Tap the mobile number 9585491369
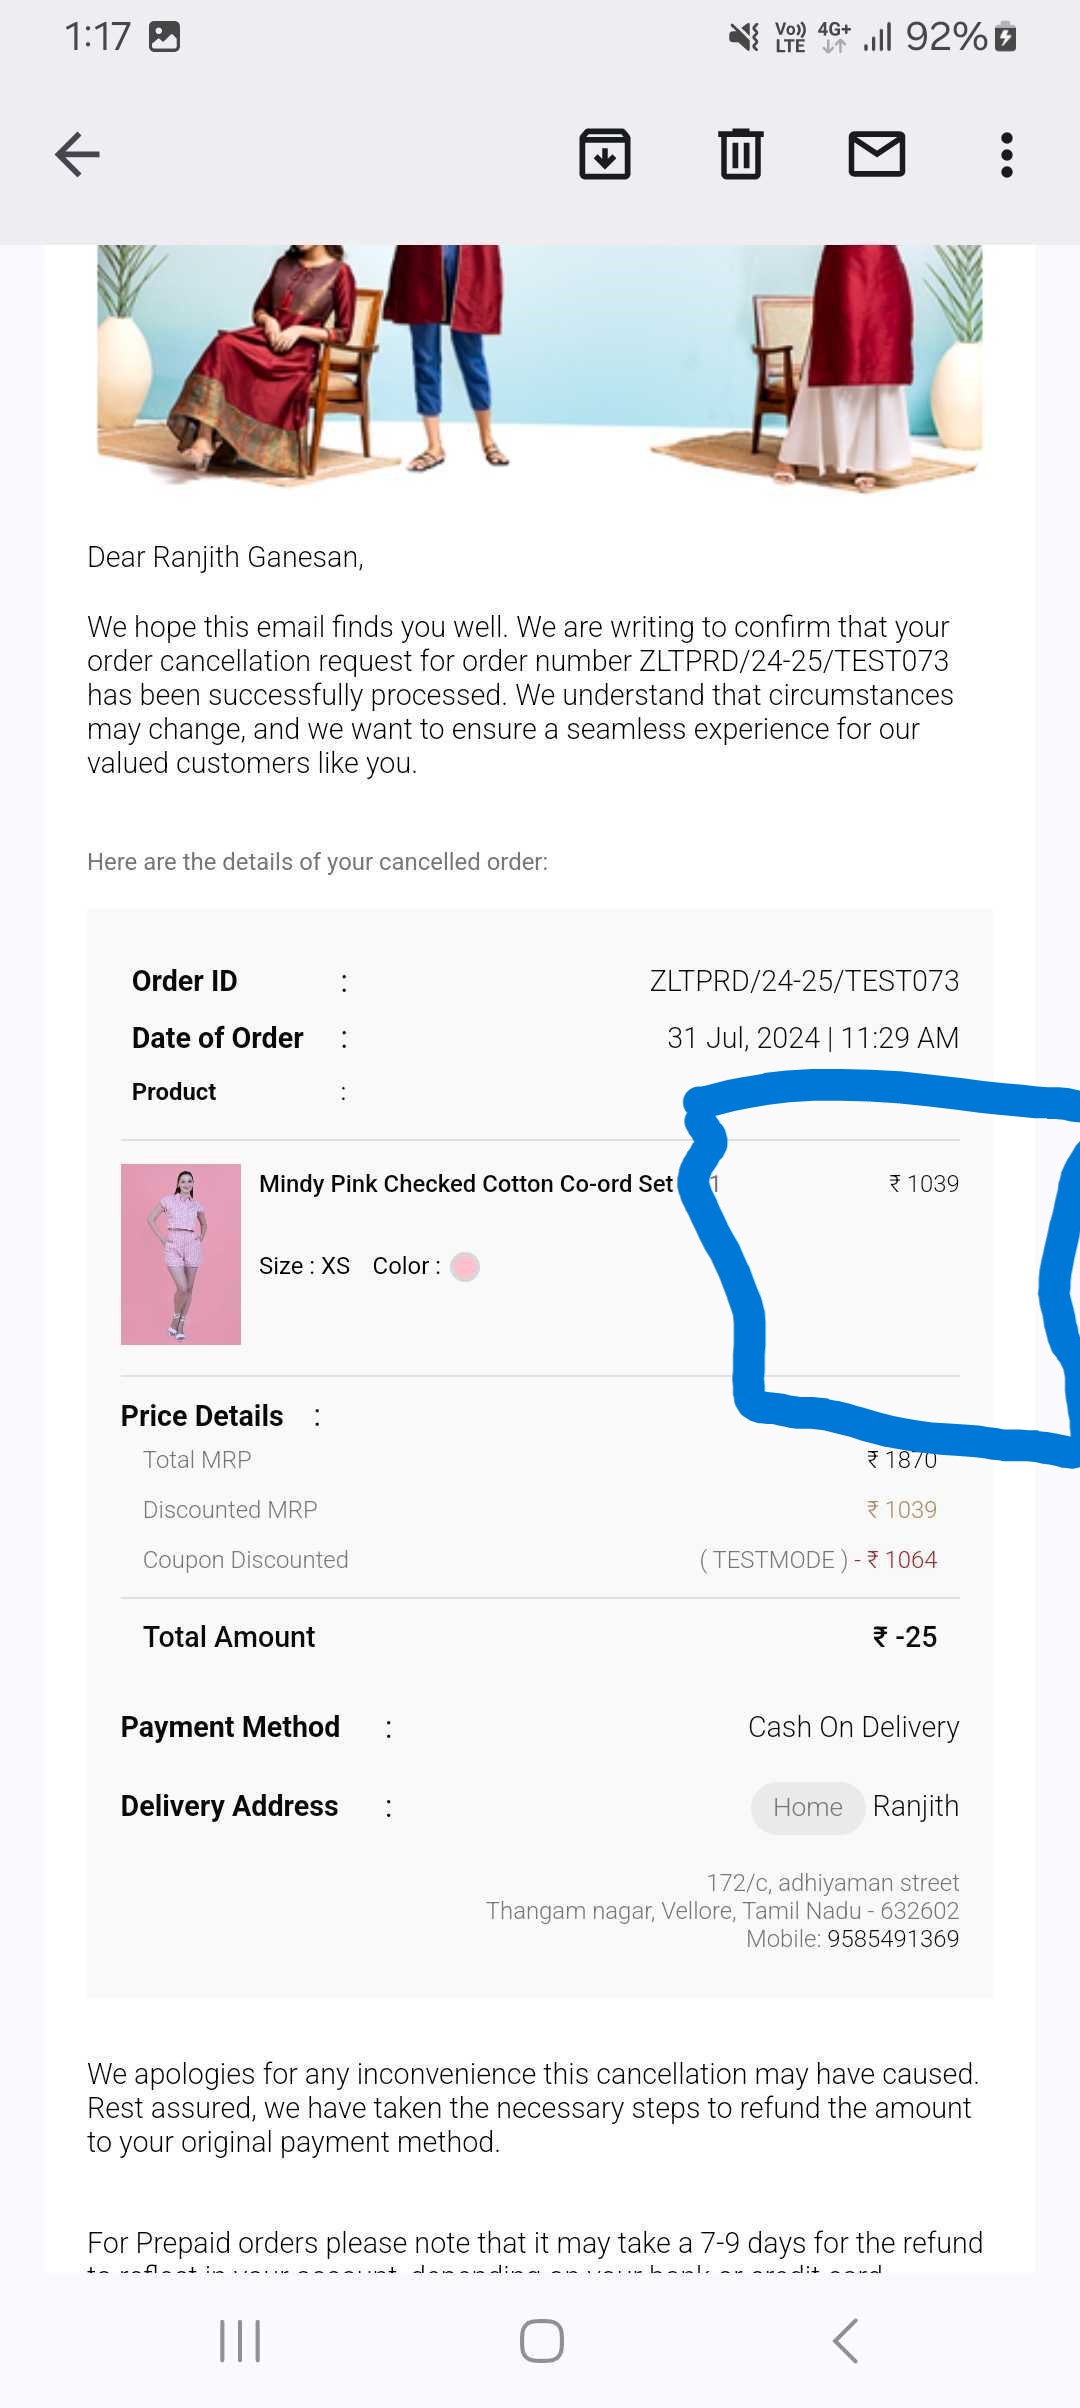 click(893, 1939)
